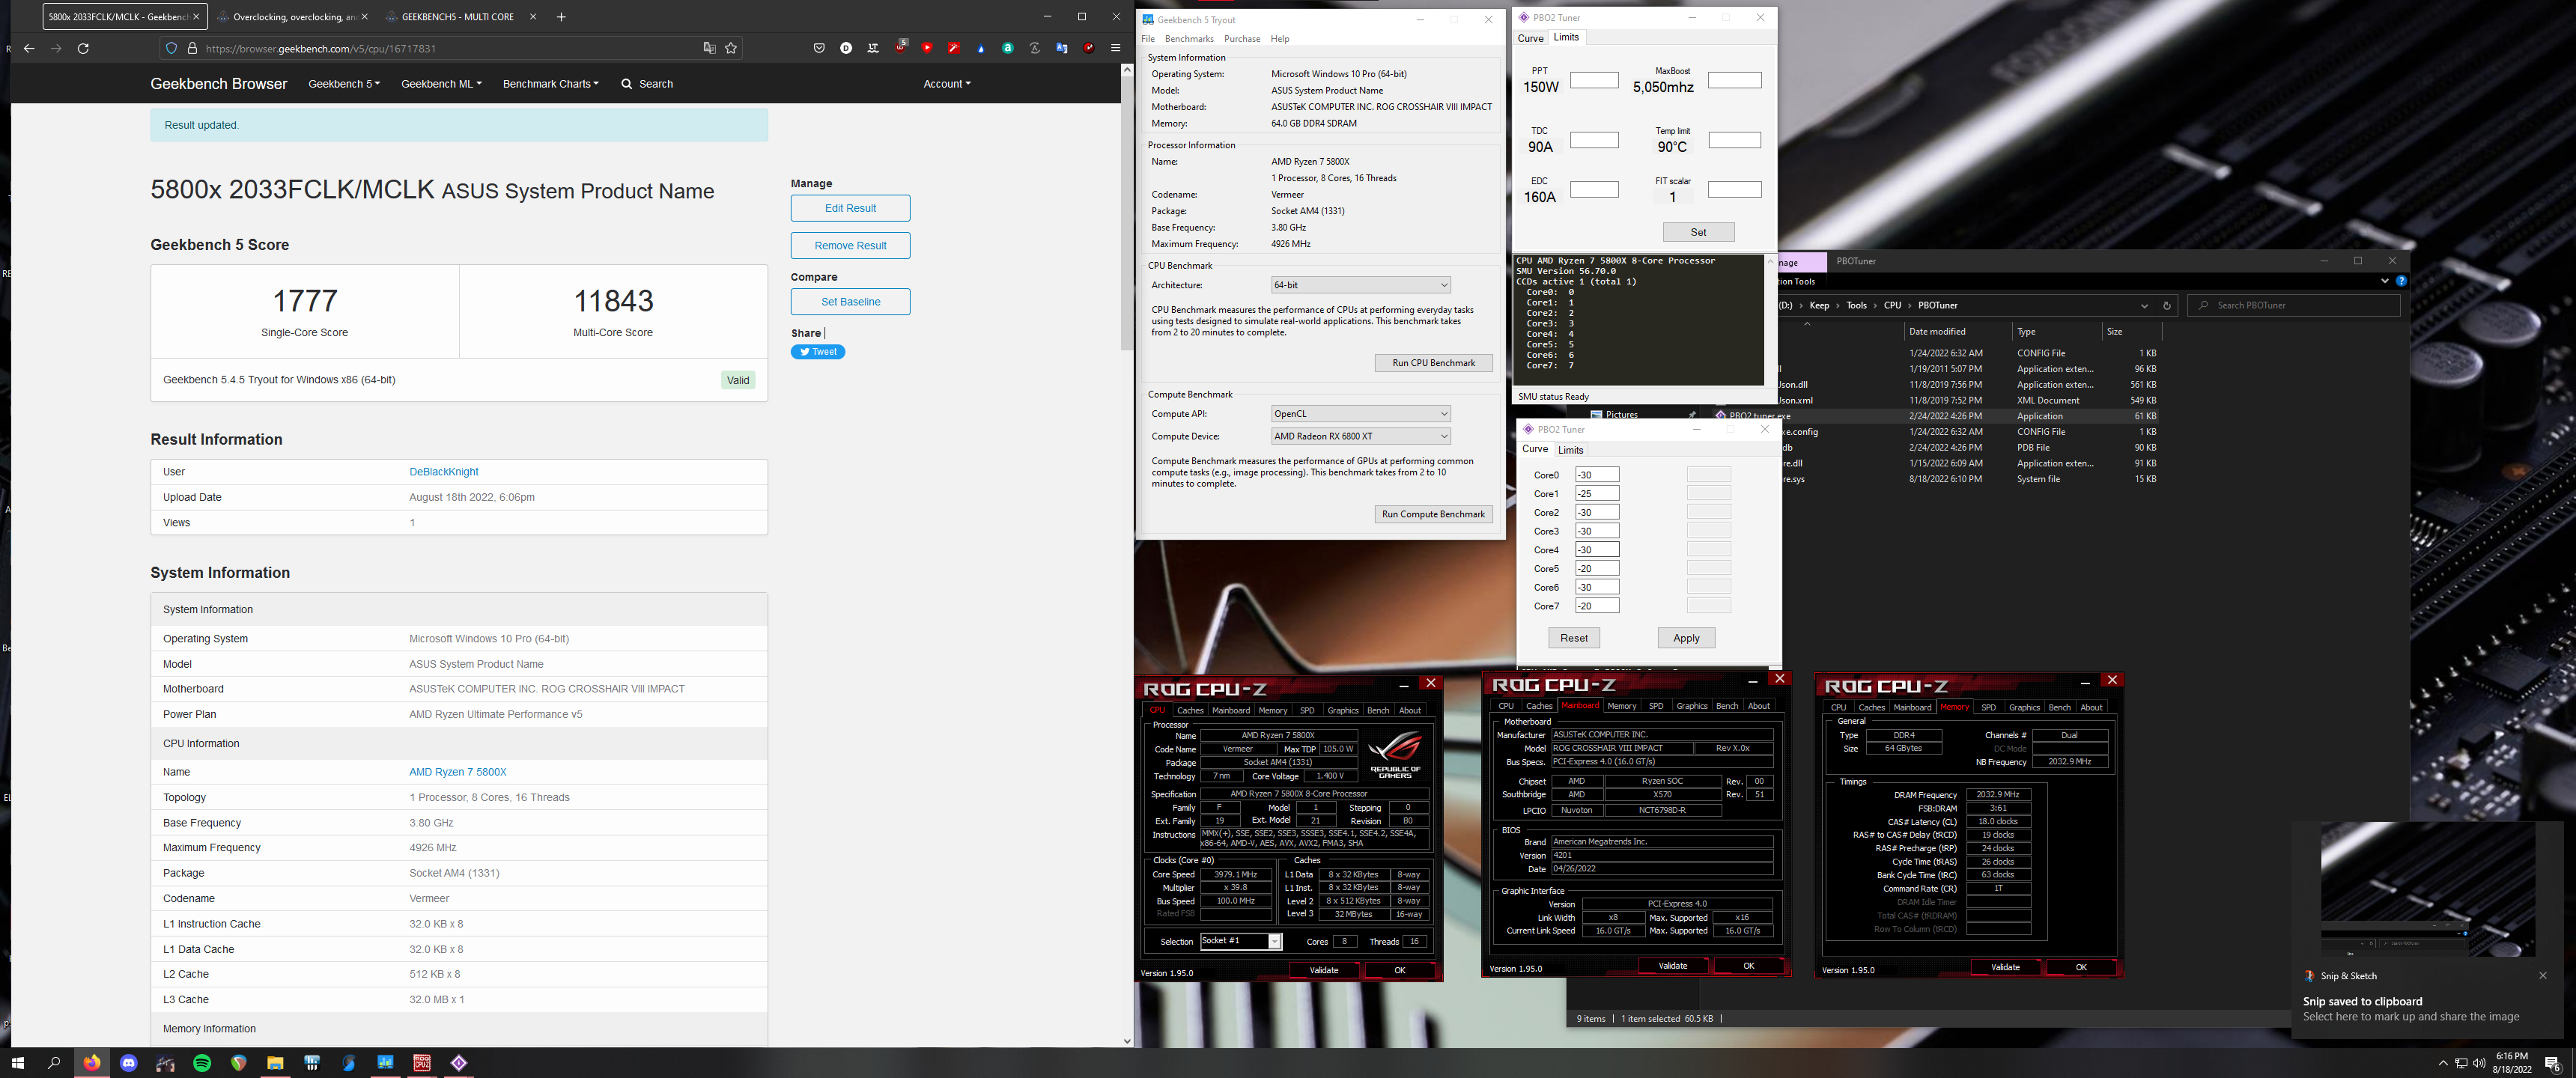Click the Remove Result button
The image size is (2576, 1078).
click(850, 246)
